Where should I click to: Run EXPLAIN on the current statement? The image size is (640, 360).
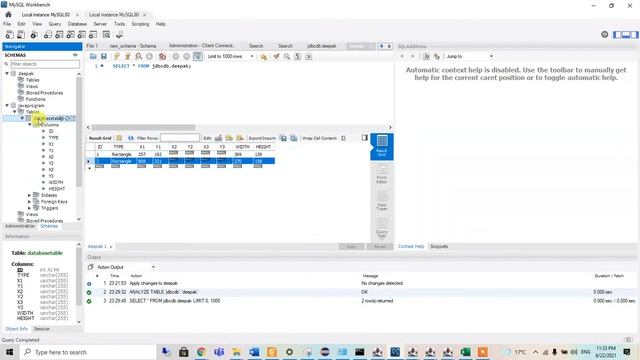[x=138, y=56]
